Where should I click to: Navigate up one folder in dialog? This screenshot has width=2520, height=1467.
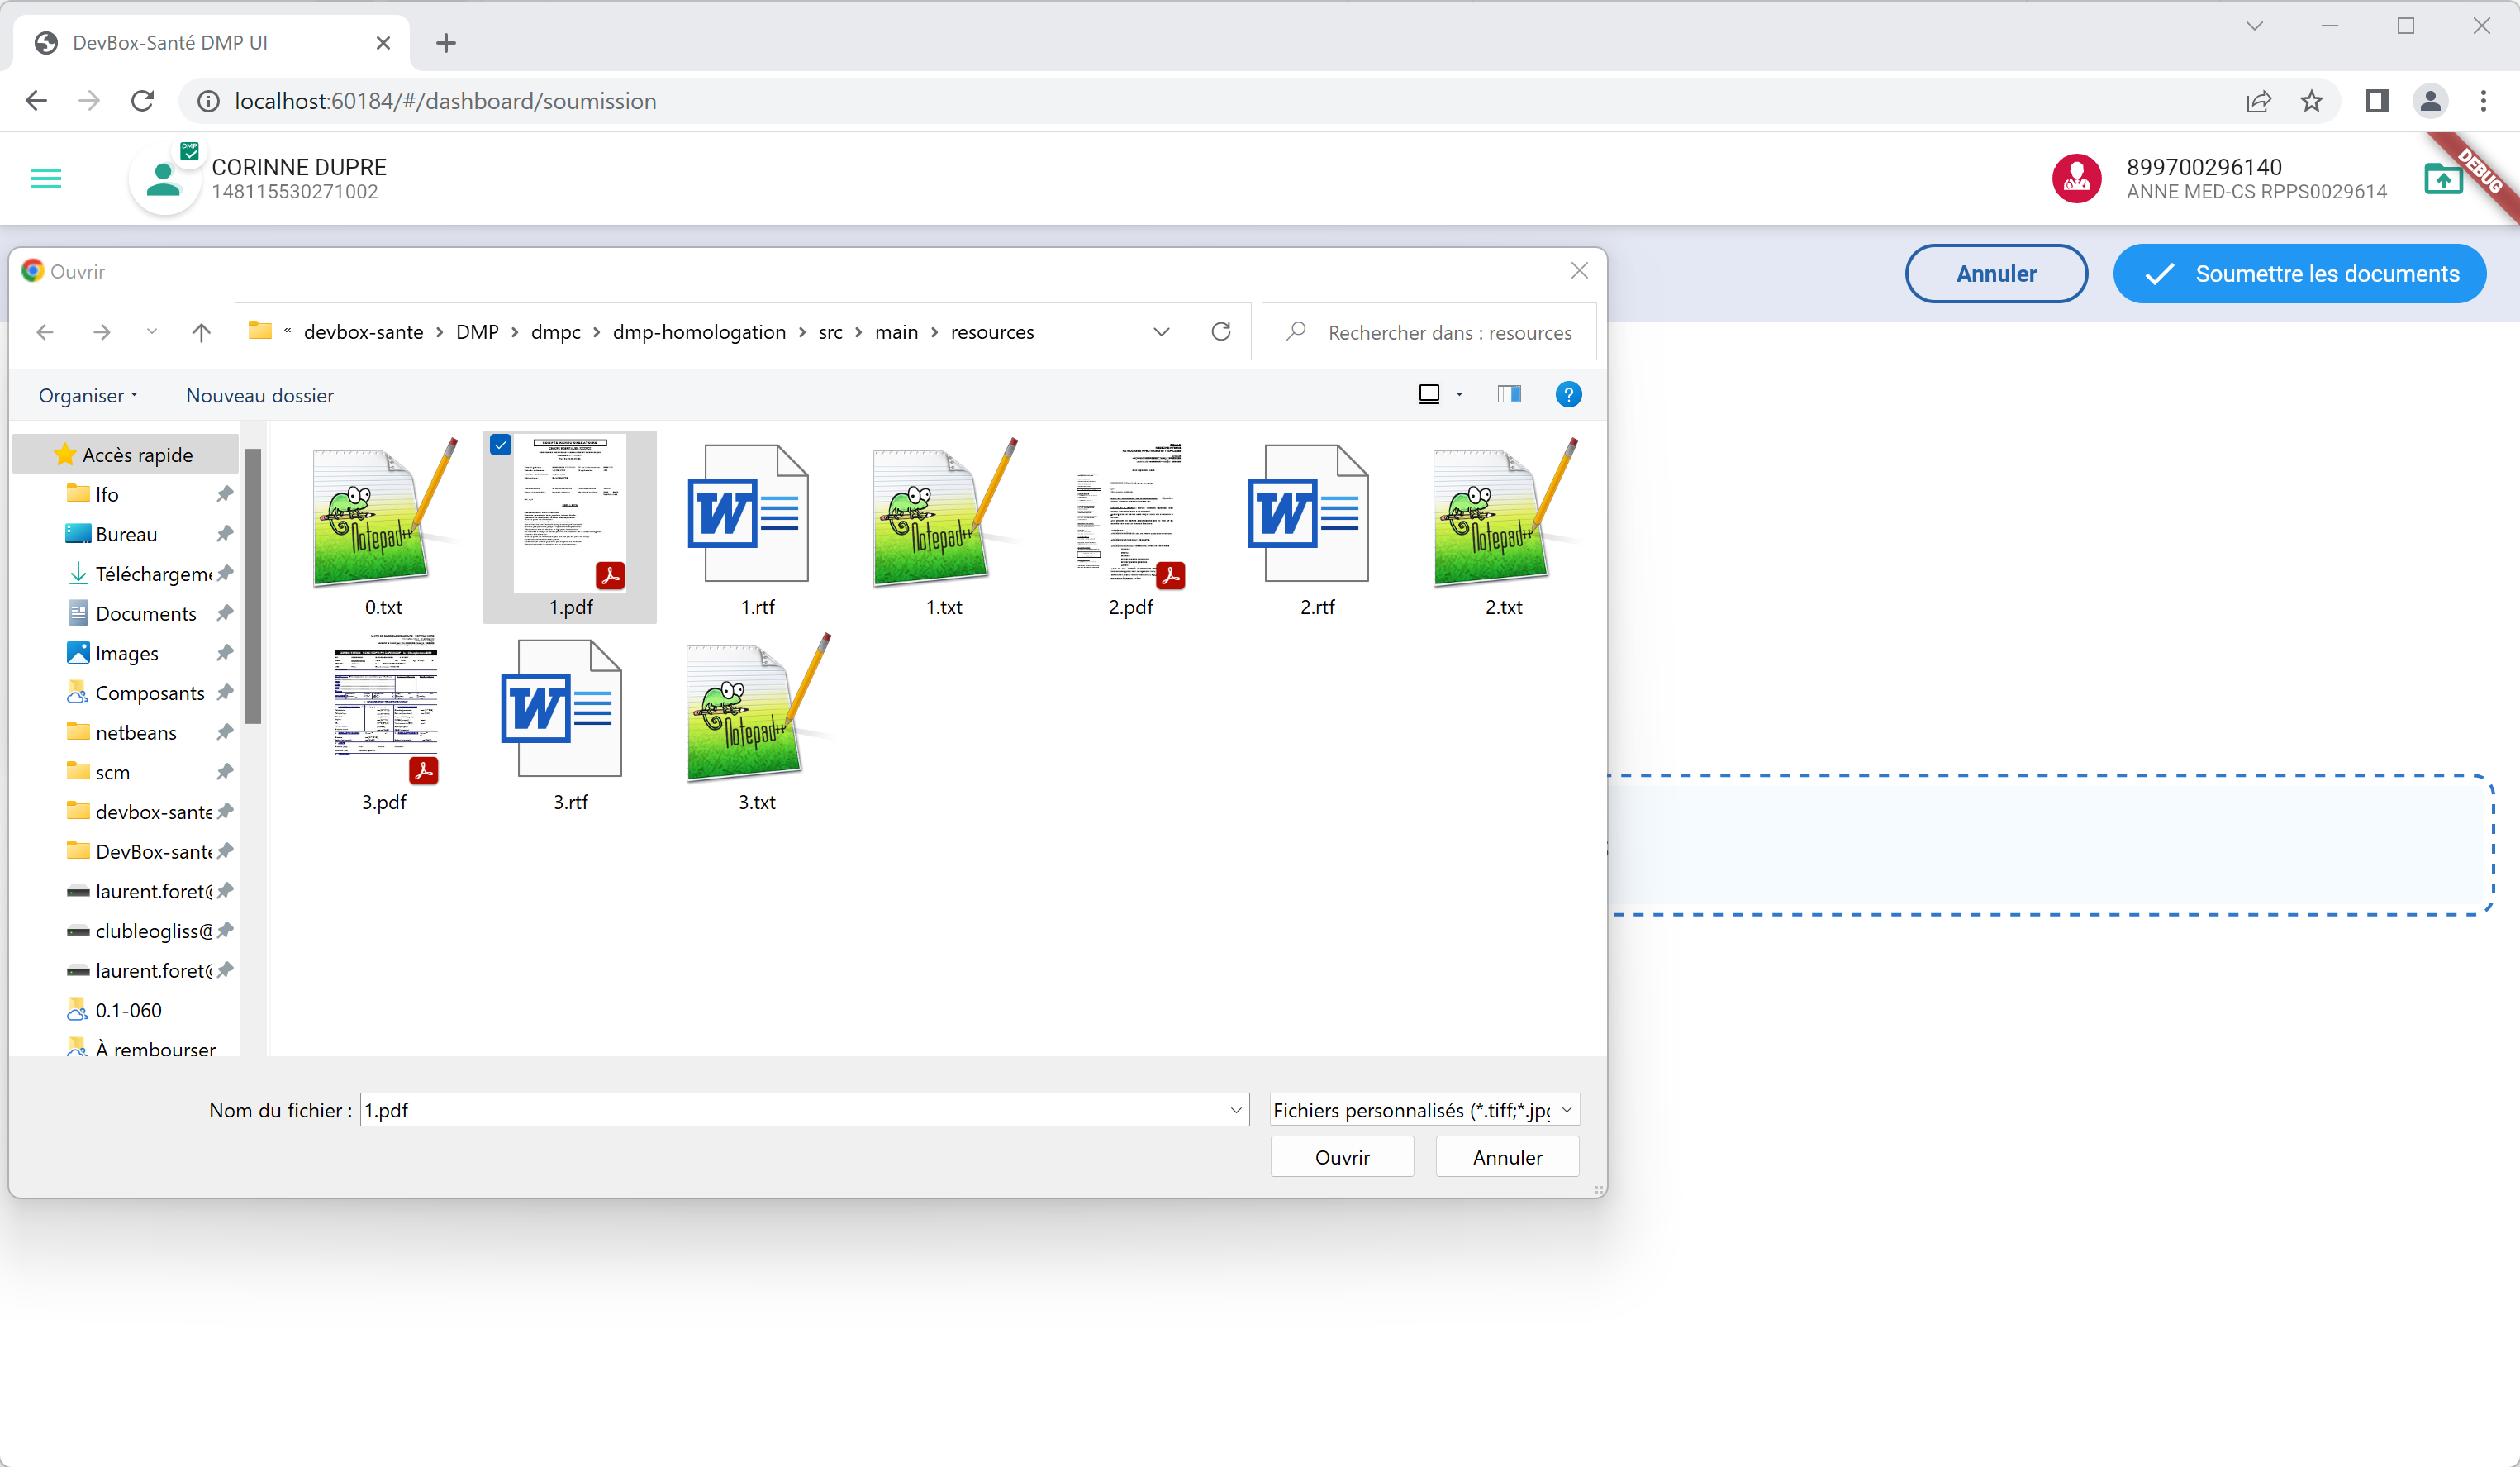[x=201, y=332]
